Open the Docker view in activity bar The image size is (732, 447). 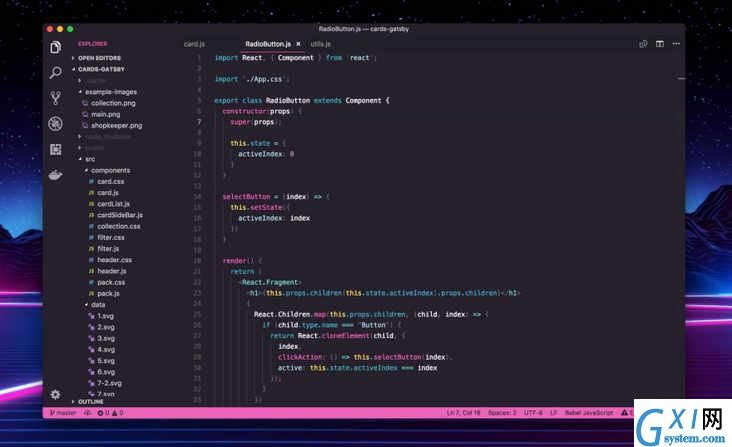pyautogui.click(x=56, y=175)
